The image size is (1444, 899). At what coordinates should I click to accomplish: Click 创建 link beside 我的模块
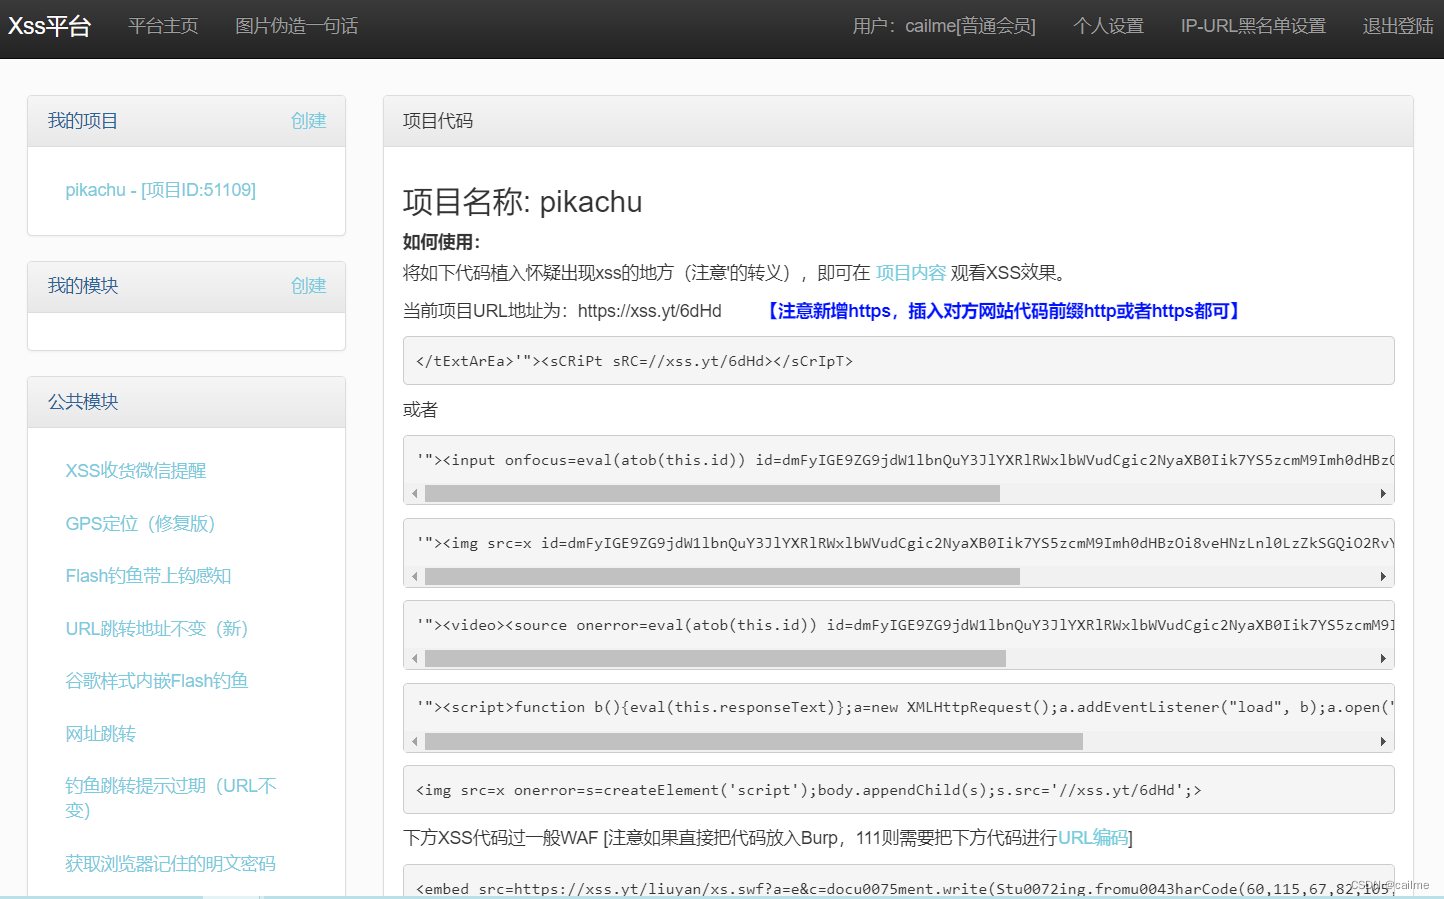pyautogui.click(x=308, y=286)
